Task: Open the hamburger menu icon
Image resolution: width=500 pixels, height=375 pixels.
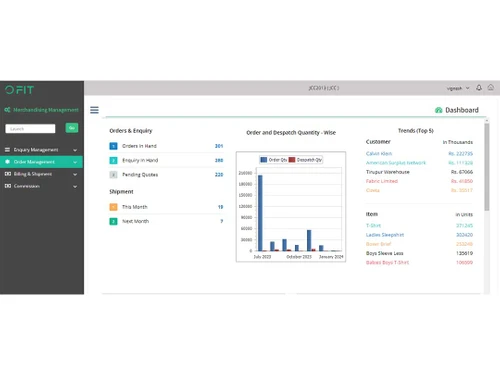Action: [94, 110]
